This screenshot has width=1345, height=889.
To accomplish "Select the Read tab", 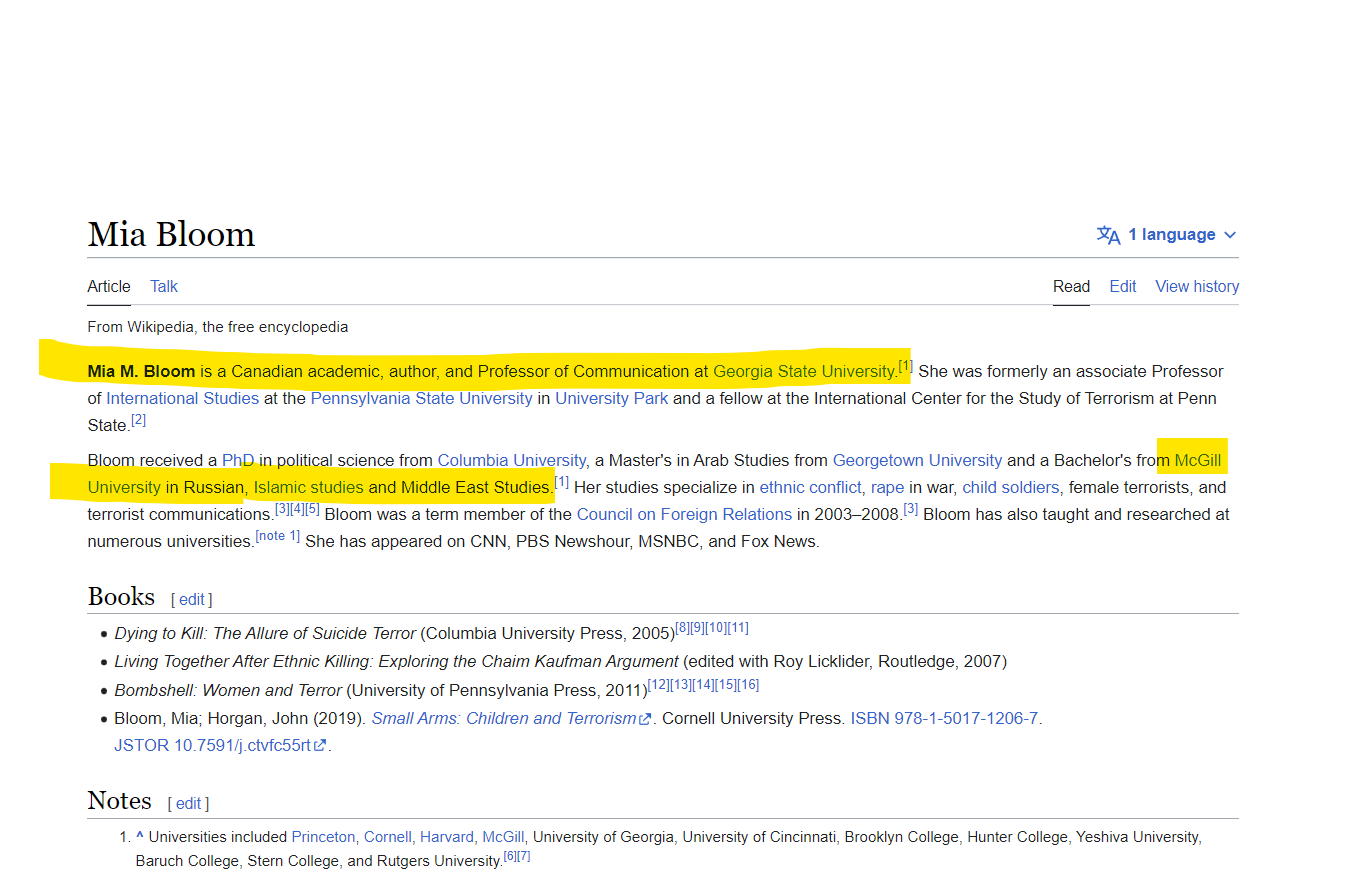I will [1071, 286].
